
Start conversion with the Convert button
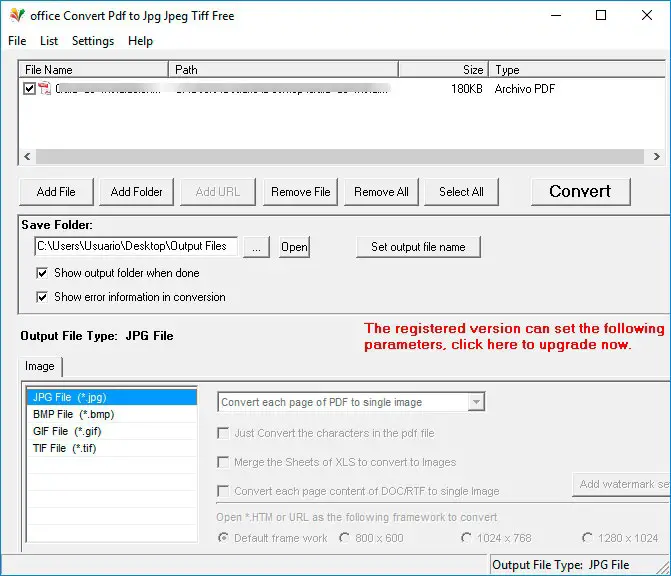580,191
